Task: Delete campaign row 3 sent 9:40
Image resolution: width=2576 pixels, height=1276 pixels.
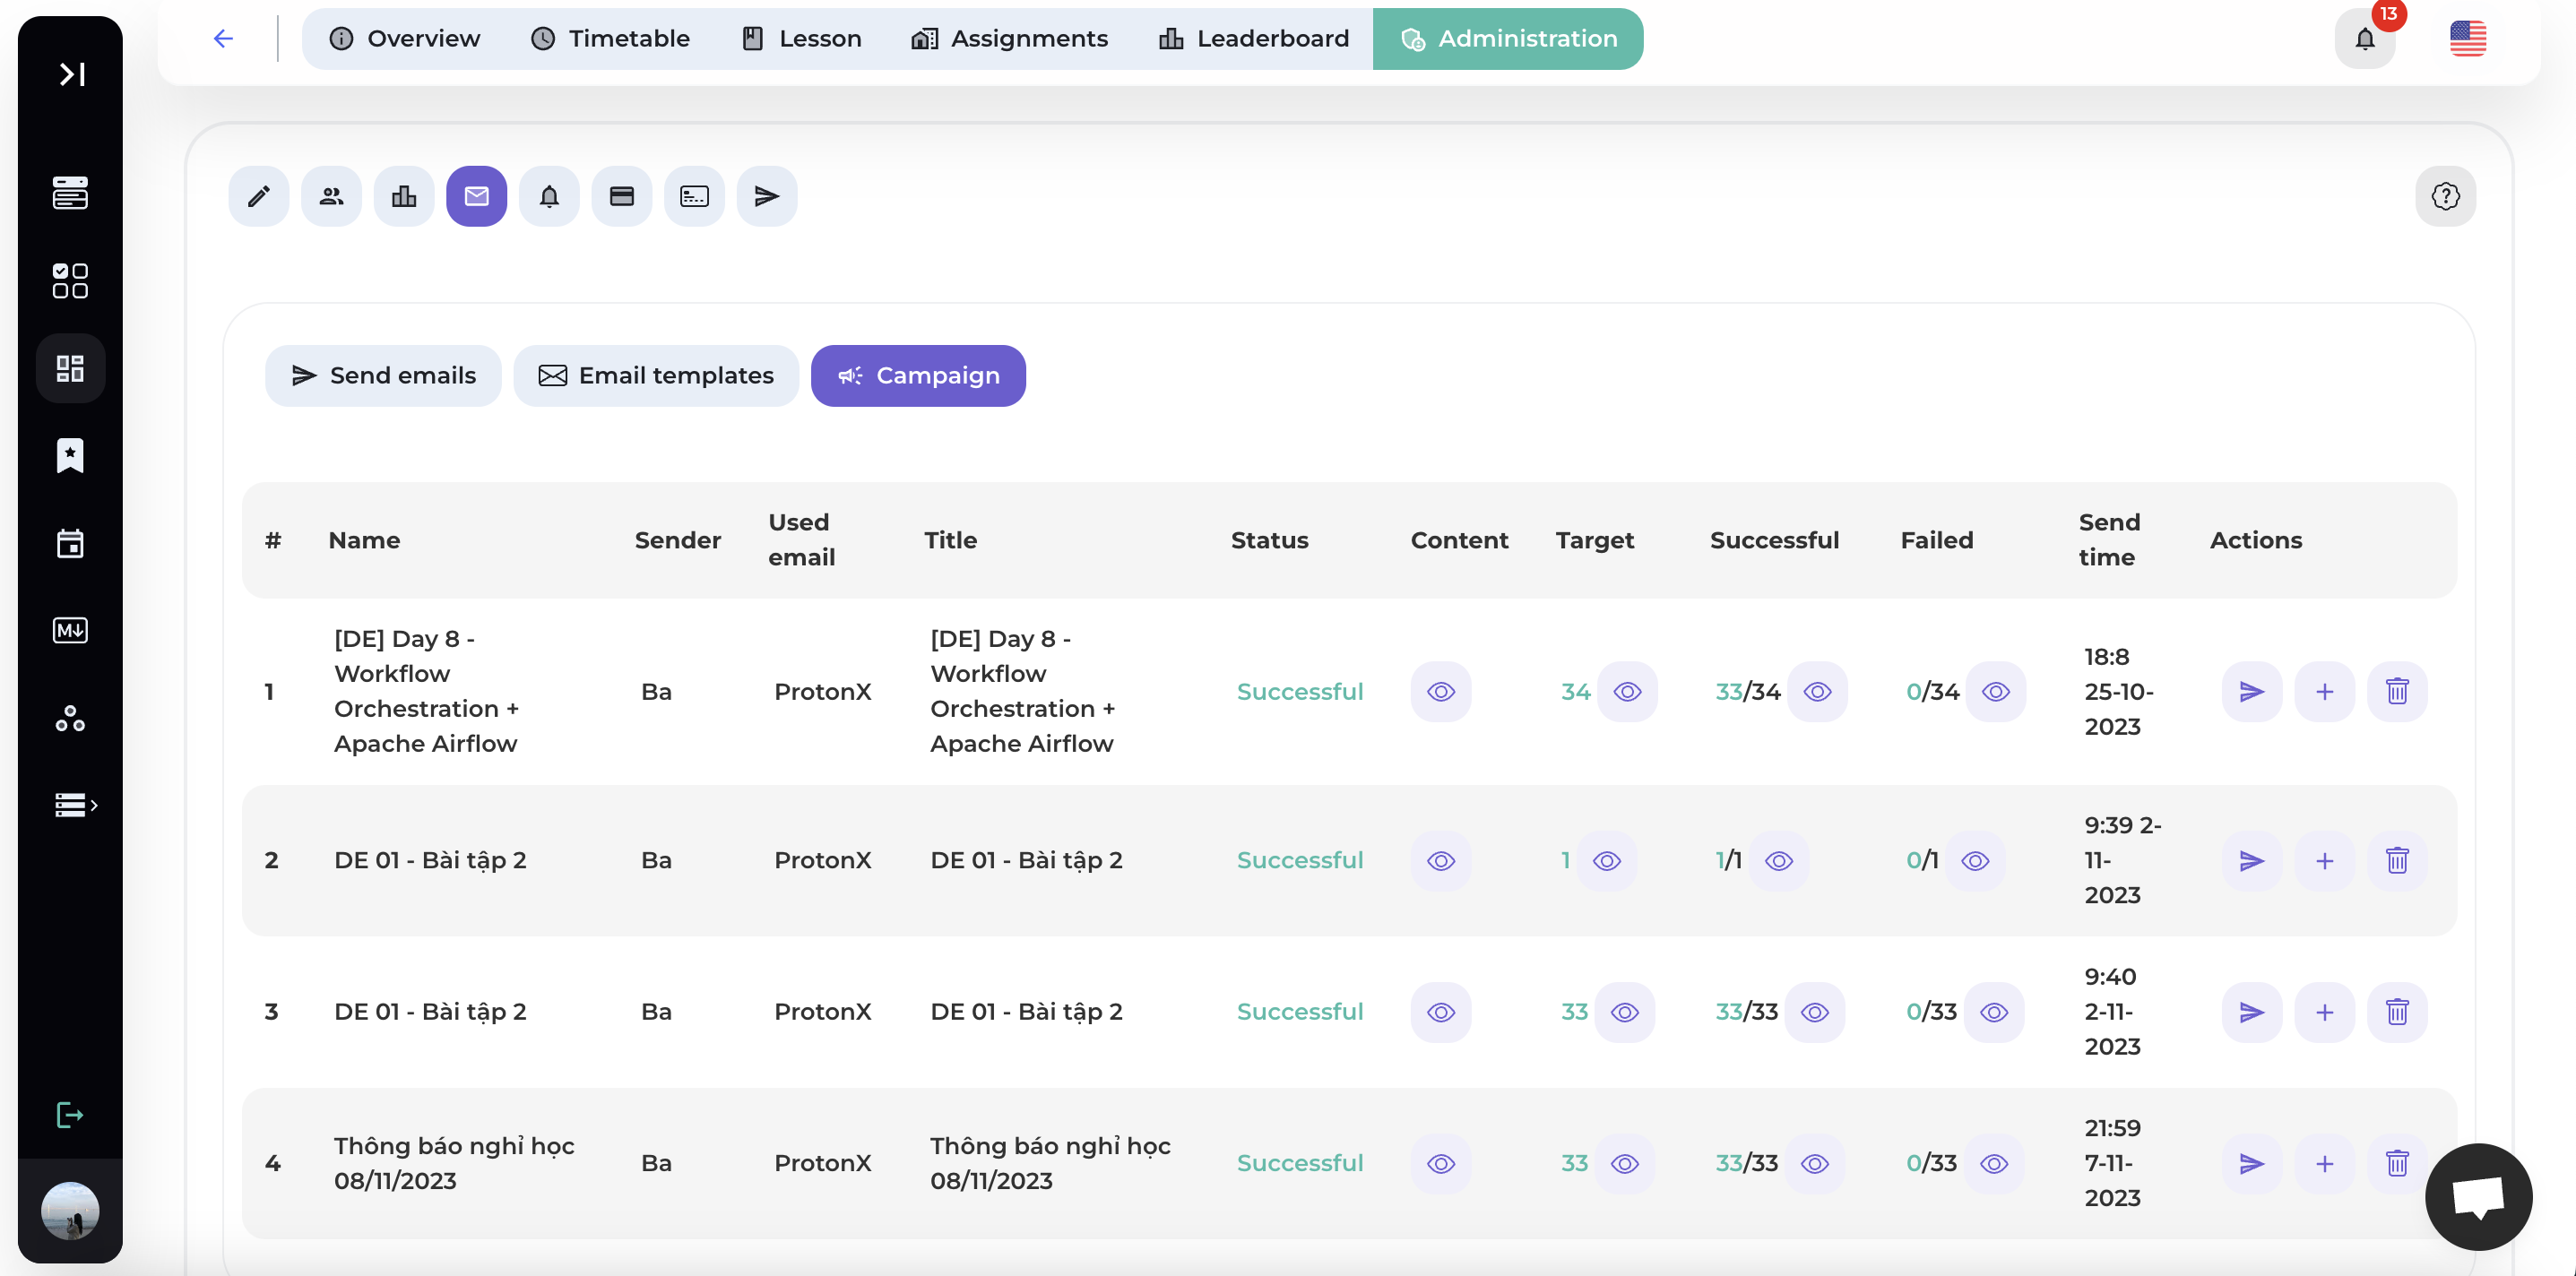Action: (x=2397, y=1012)
